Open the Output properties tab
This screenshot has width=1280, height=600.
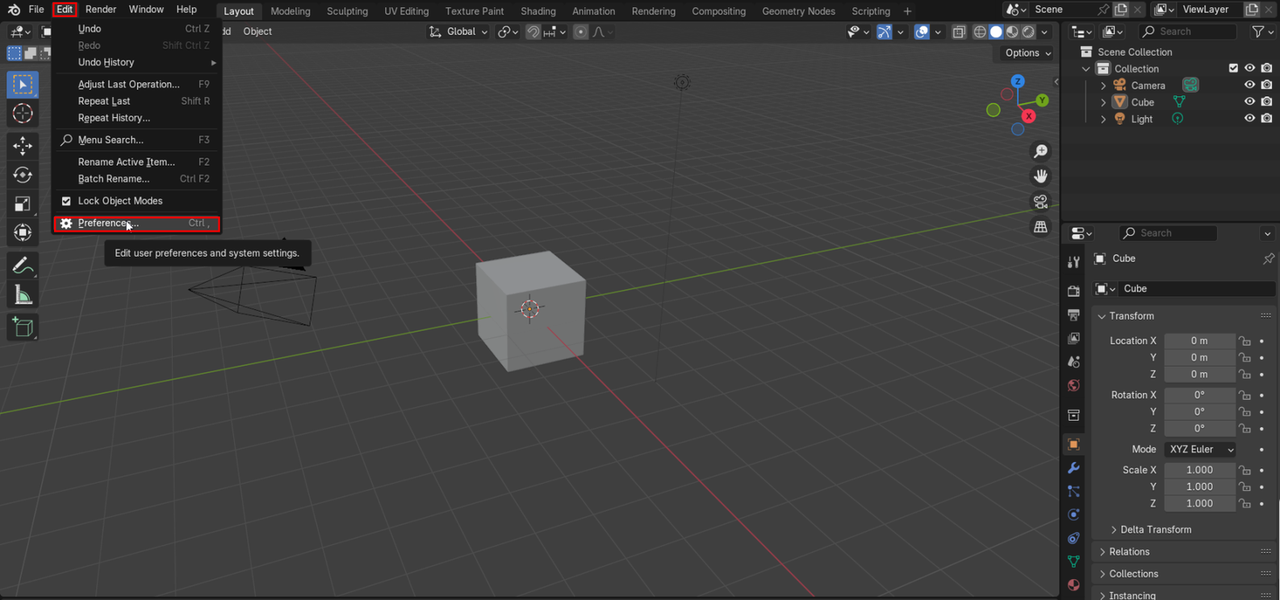[x=1074, y=315]
